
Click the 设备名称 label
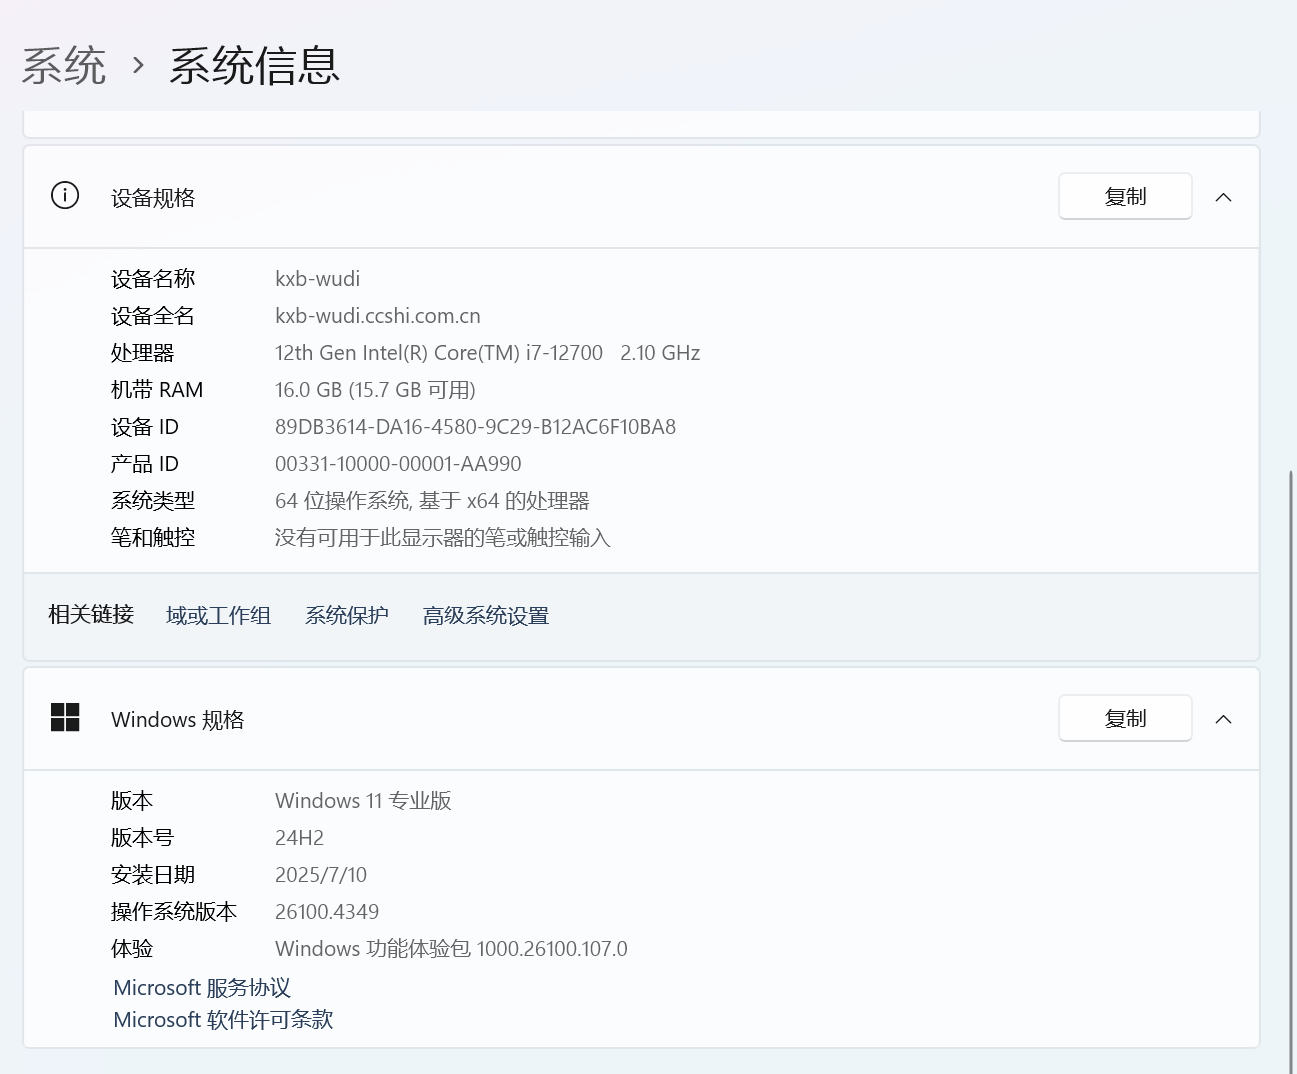coord(153,279)
